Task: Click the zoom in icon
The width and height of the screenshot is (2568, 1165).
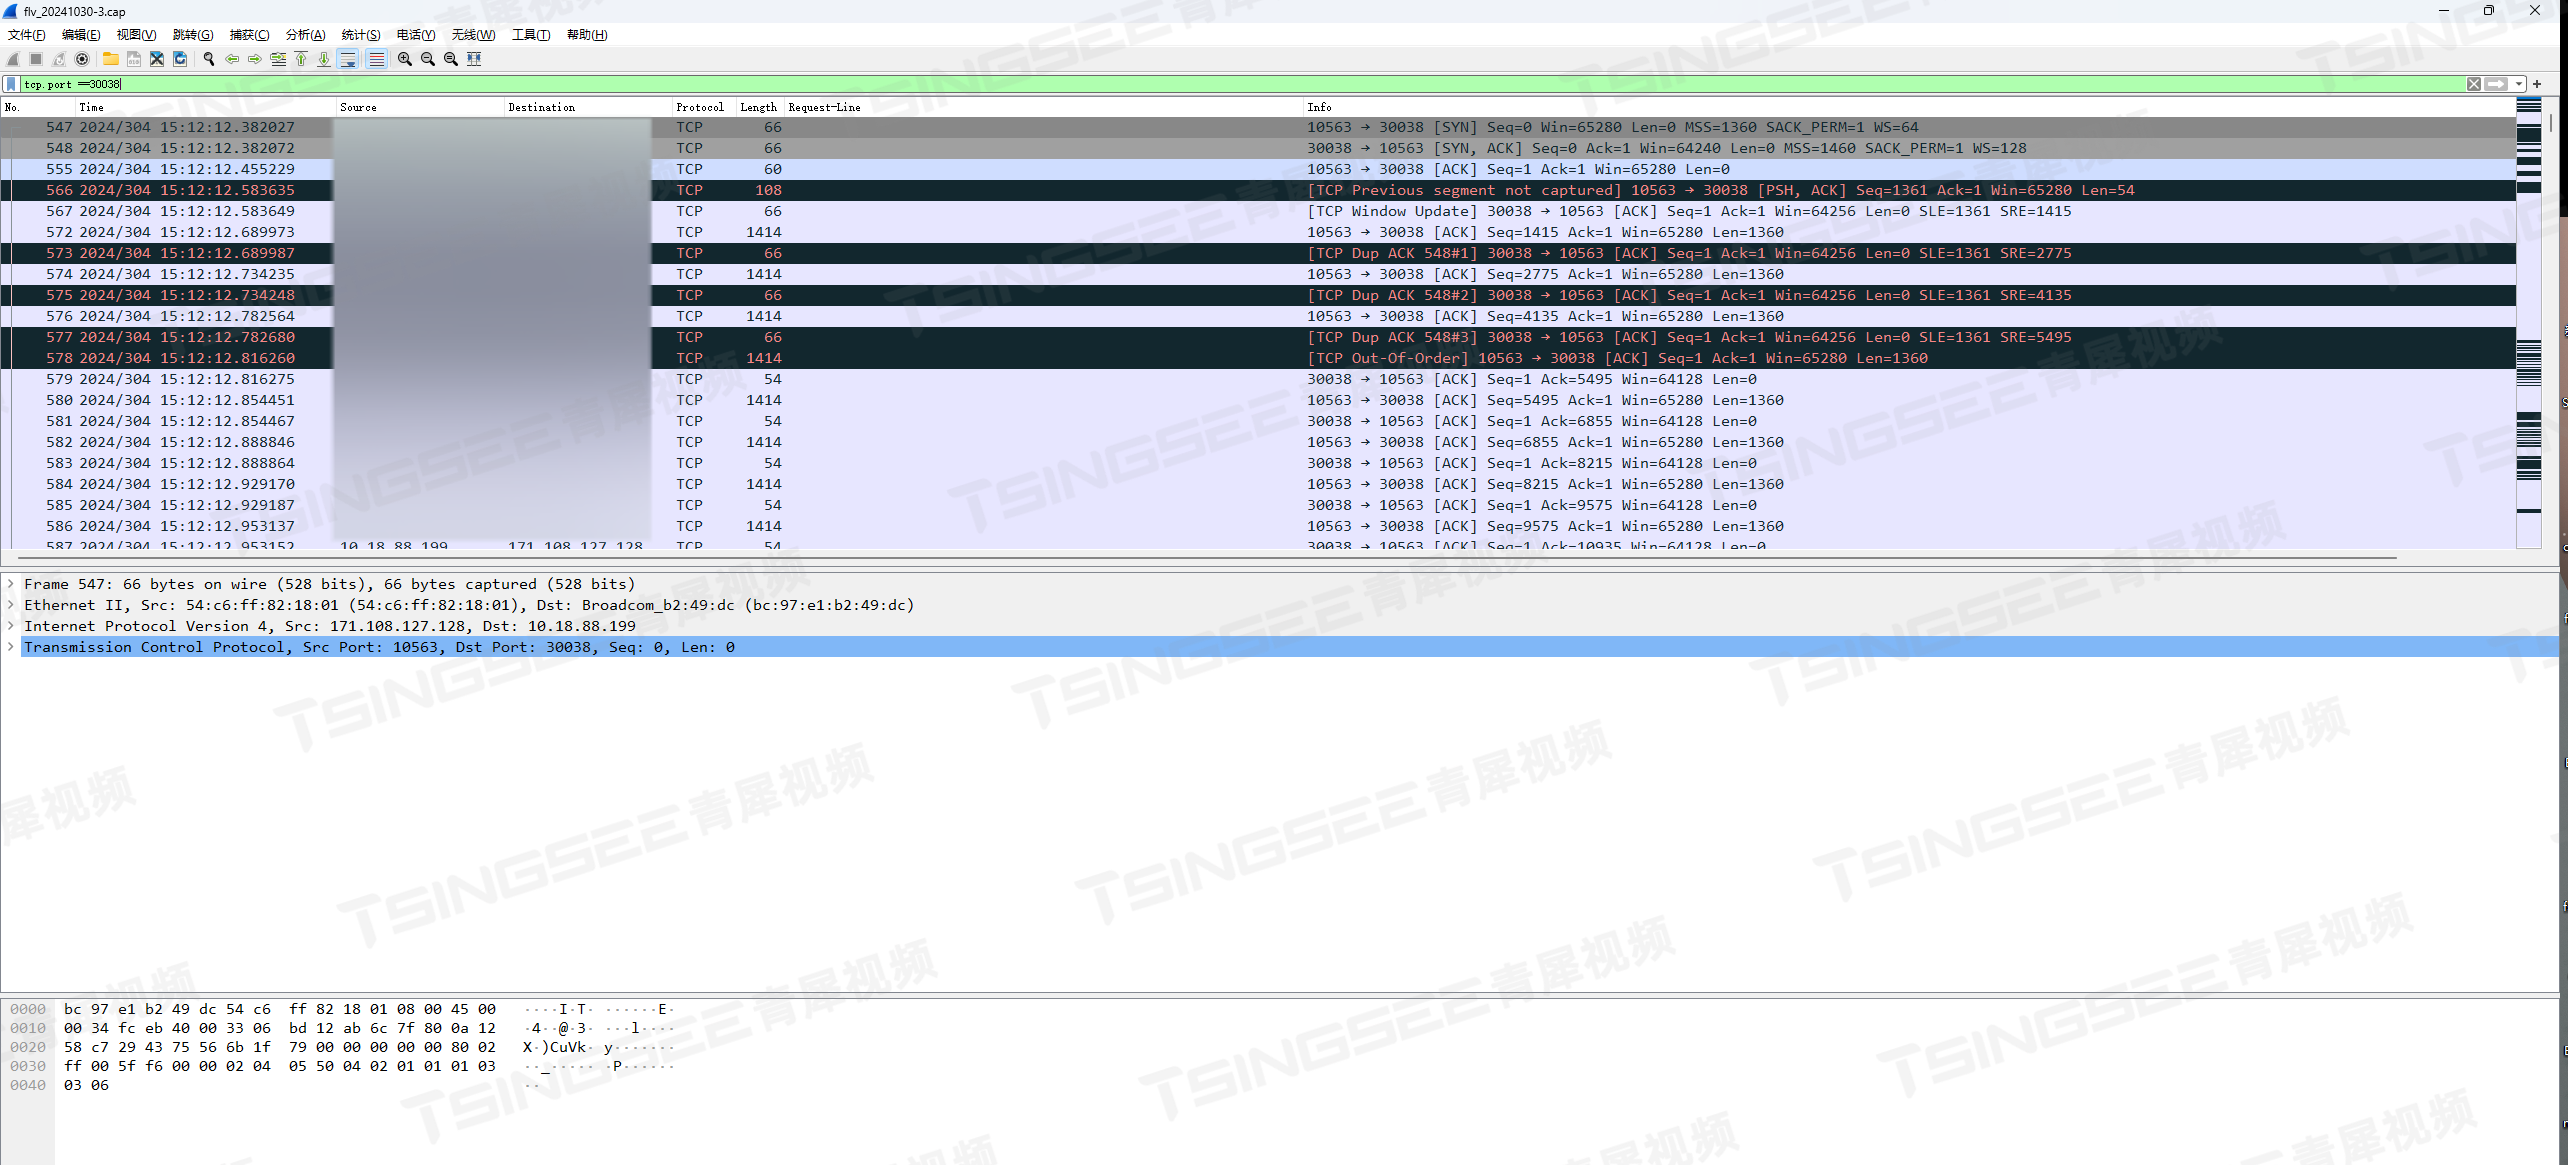Action: pos(405,59)
